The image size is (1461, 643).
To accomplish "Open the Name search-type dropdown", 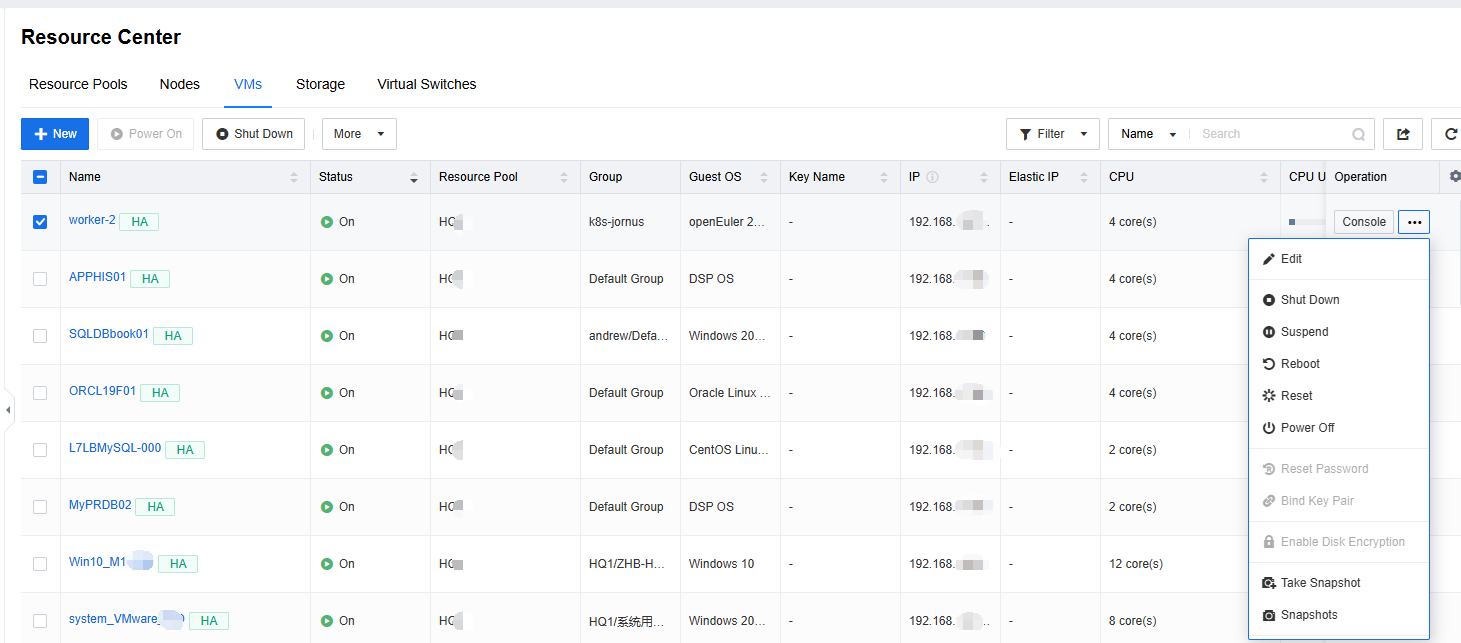I will pyautogui.click(x=1148, y=134).
